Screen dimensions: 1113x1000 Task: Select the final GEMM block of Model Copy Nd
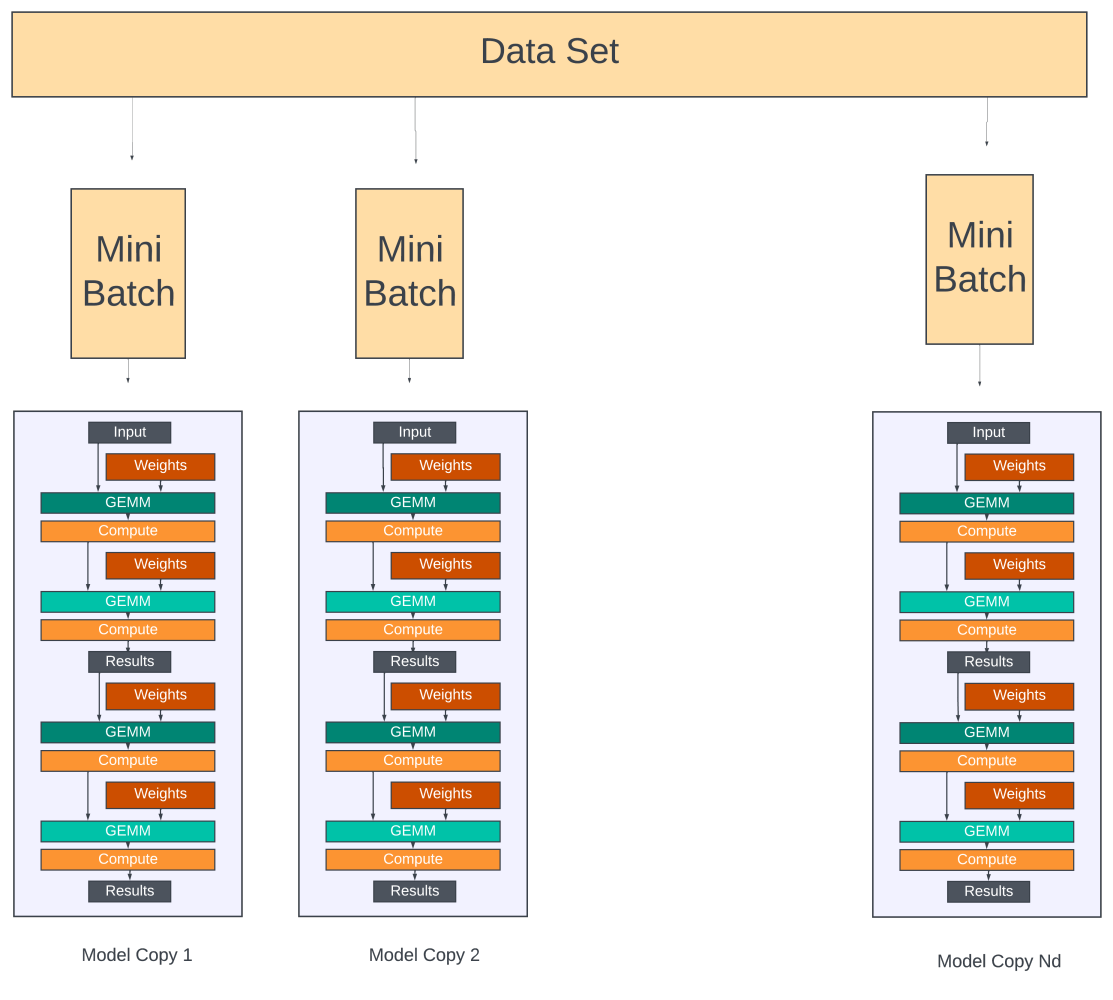(x=986, y=831)
